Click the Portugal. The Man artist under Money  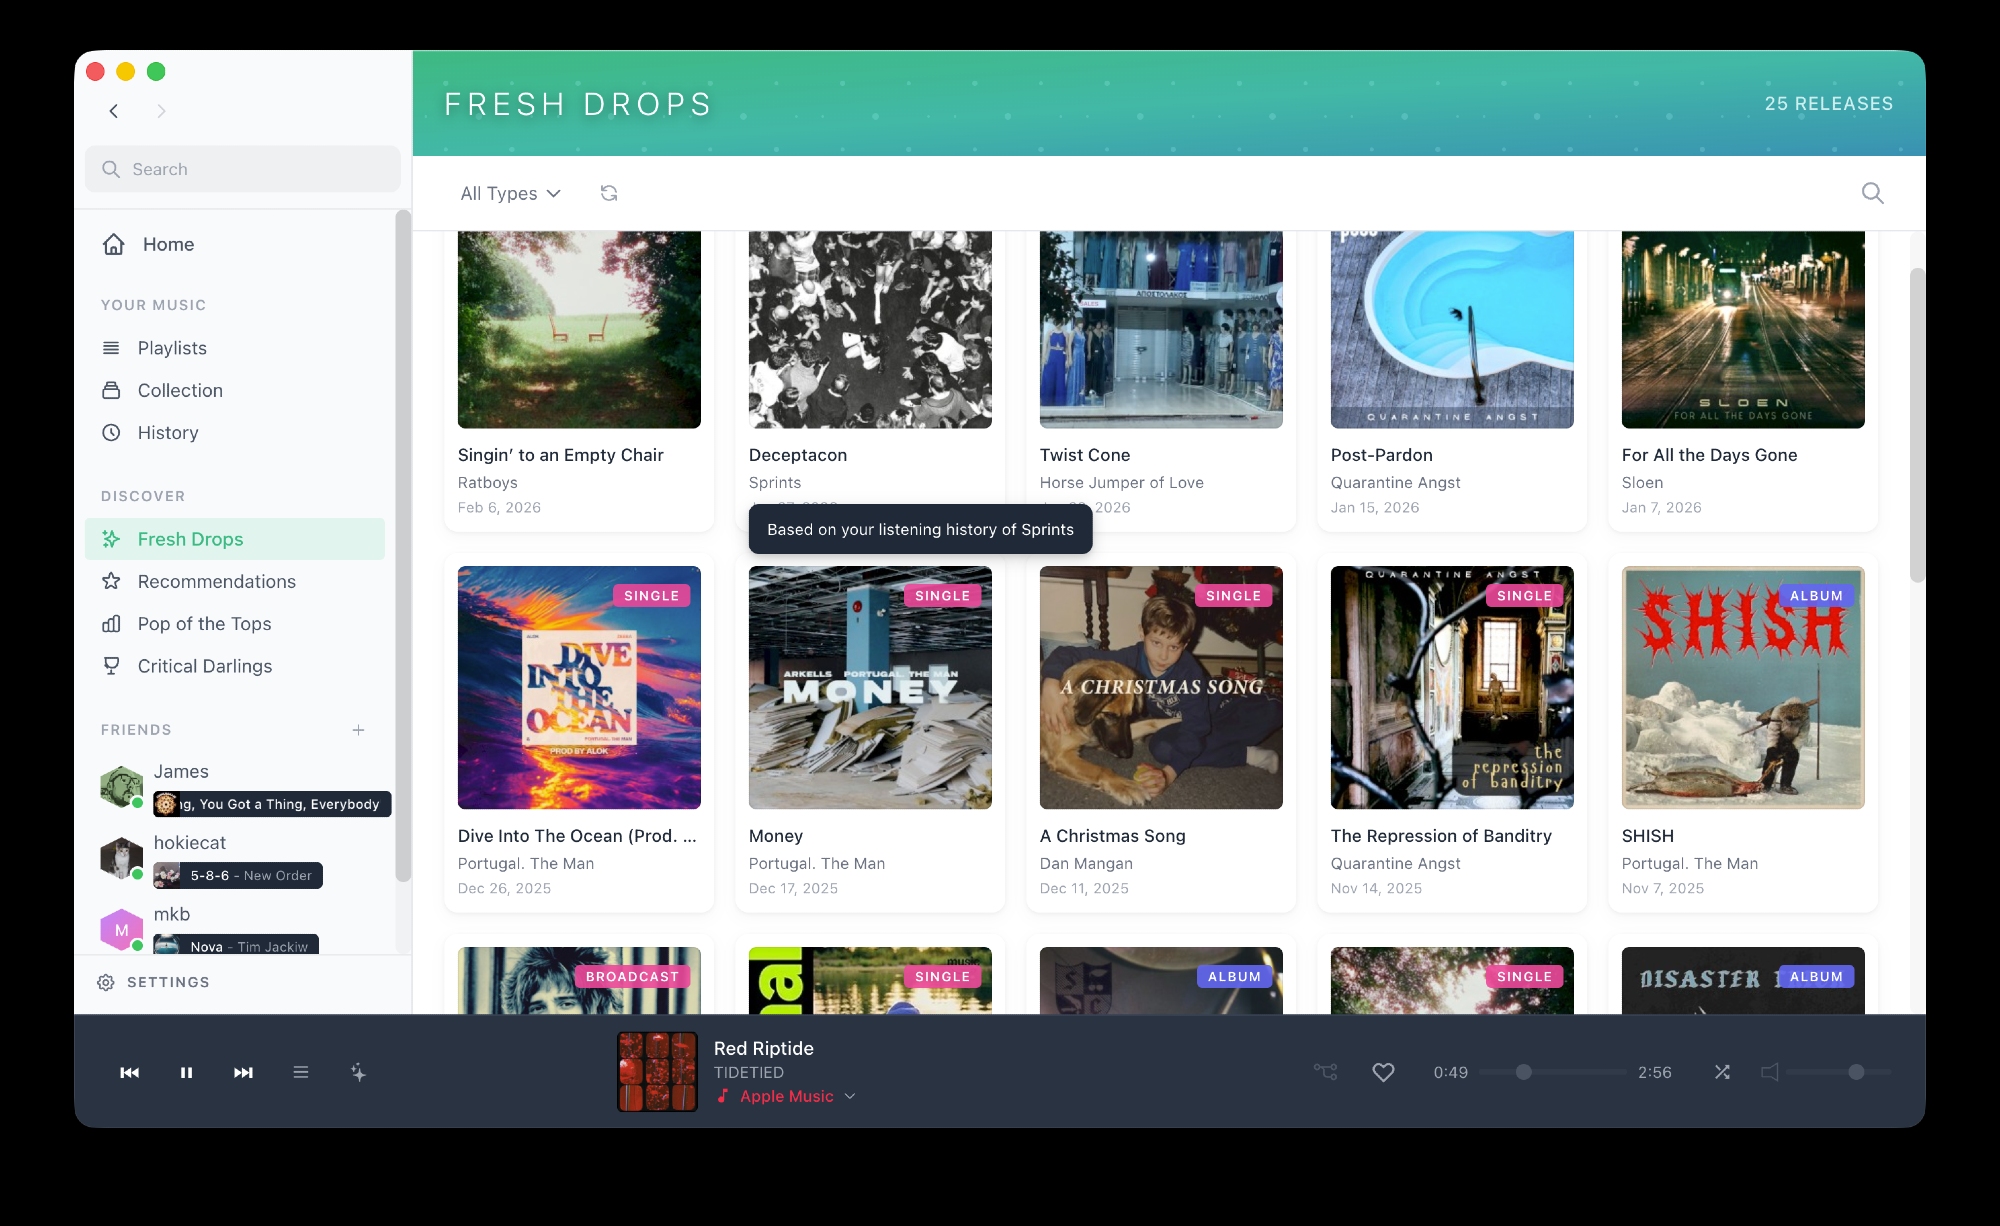(x=816, y=863)
